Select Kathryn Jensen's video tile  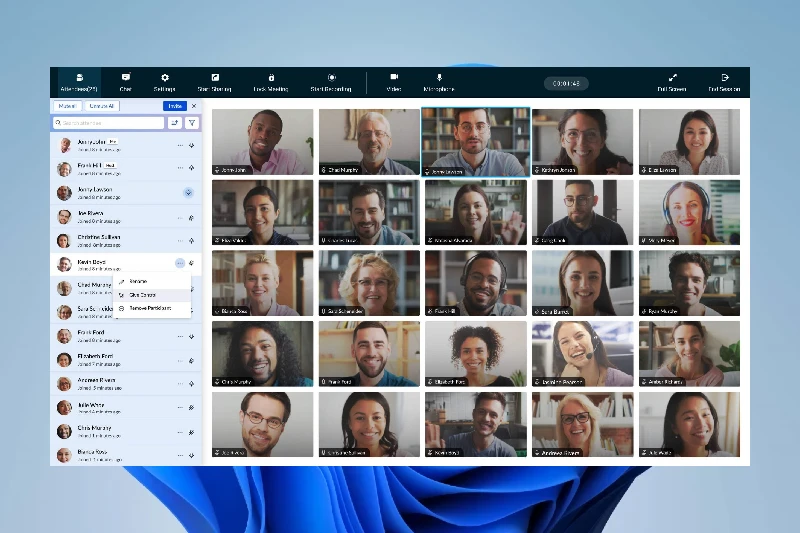pyautogui.click(x=583, y=141)
